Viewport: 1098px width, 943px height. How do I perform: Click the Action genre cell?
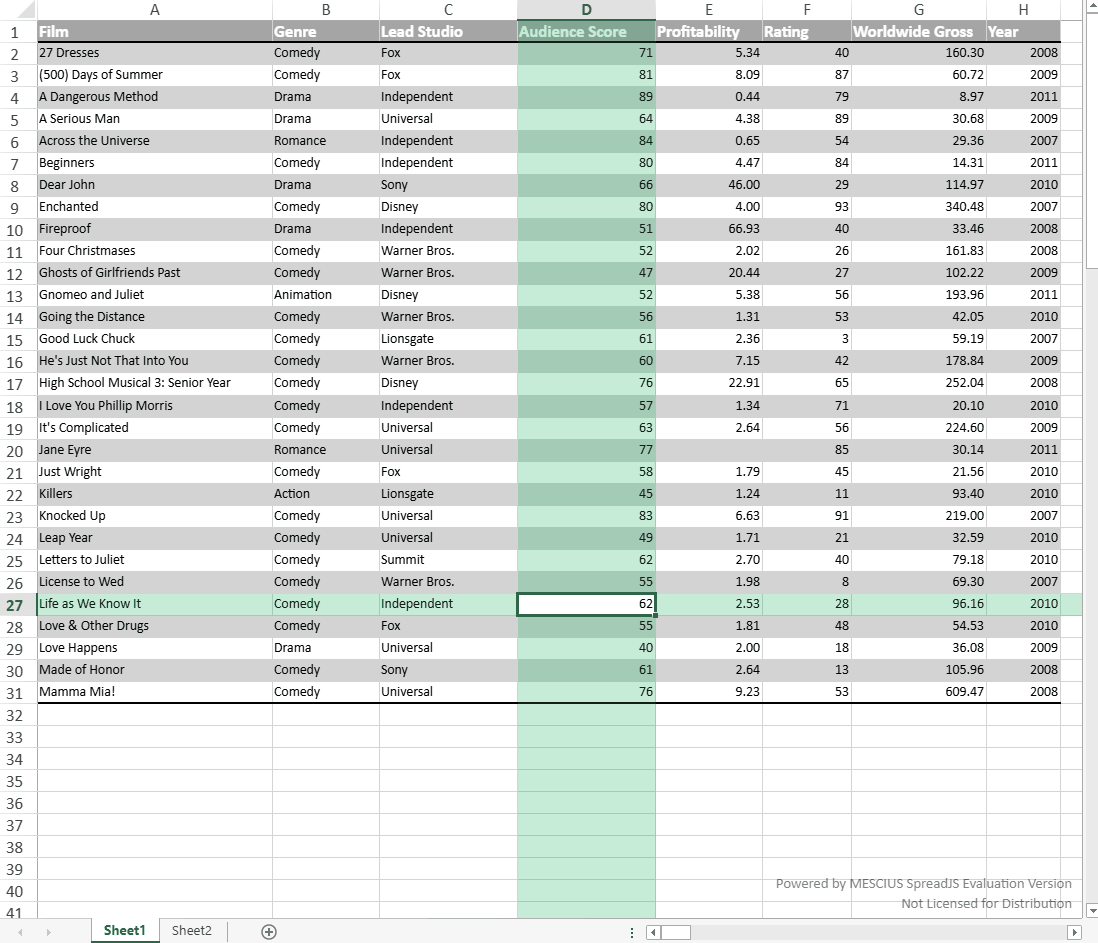(x=326, y=494)
